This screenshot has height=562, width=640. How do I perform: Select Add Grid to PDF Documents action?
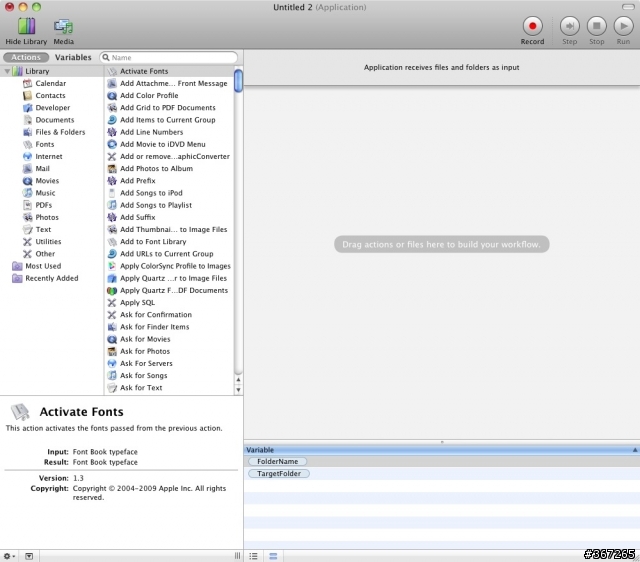(169, 108)
